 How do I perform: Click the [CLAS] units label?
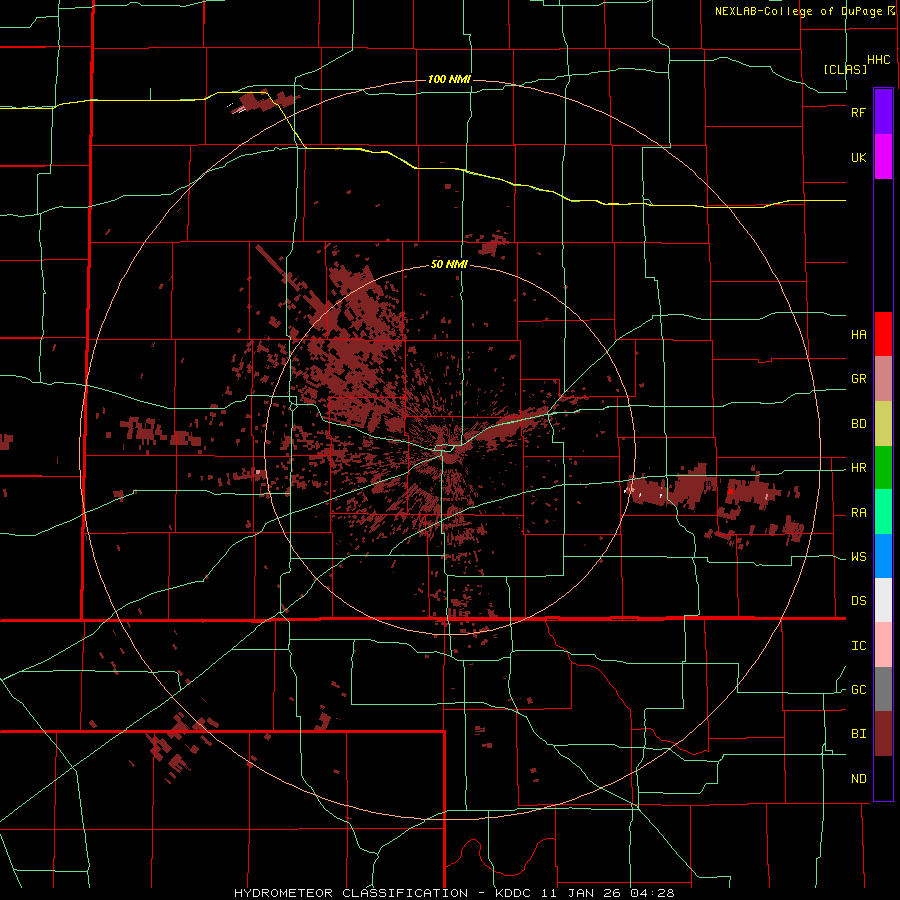coord(845,69)
